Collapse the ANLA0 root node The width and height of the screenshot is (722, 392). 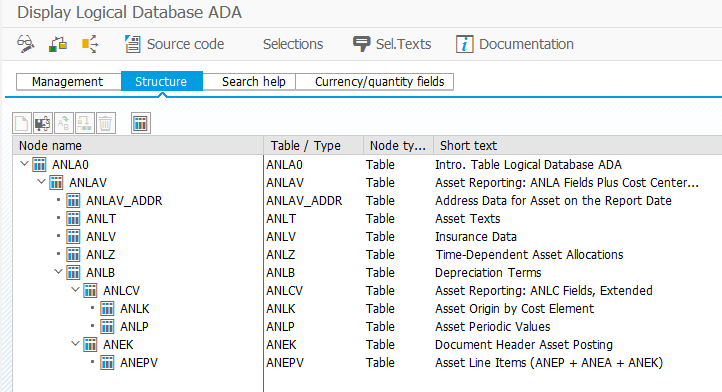(x=24, y=164)
